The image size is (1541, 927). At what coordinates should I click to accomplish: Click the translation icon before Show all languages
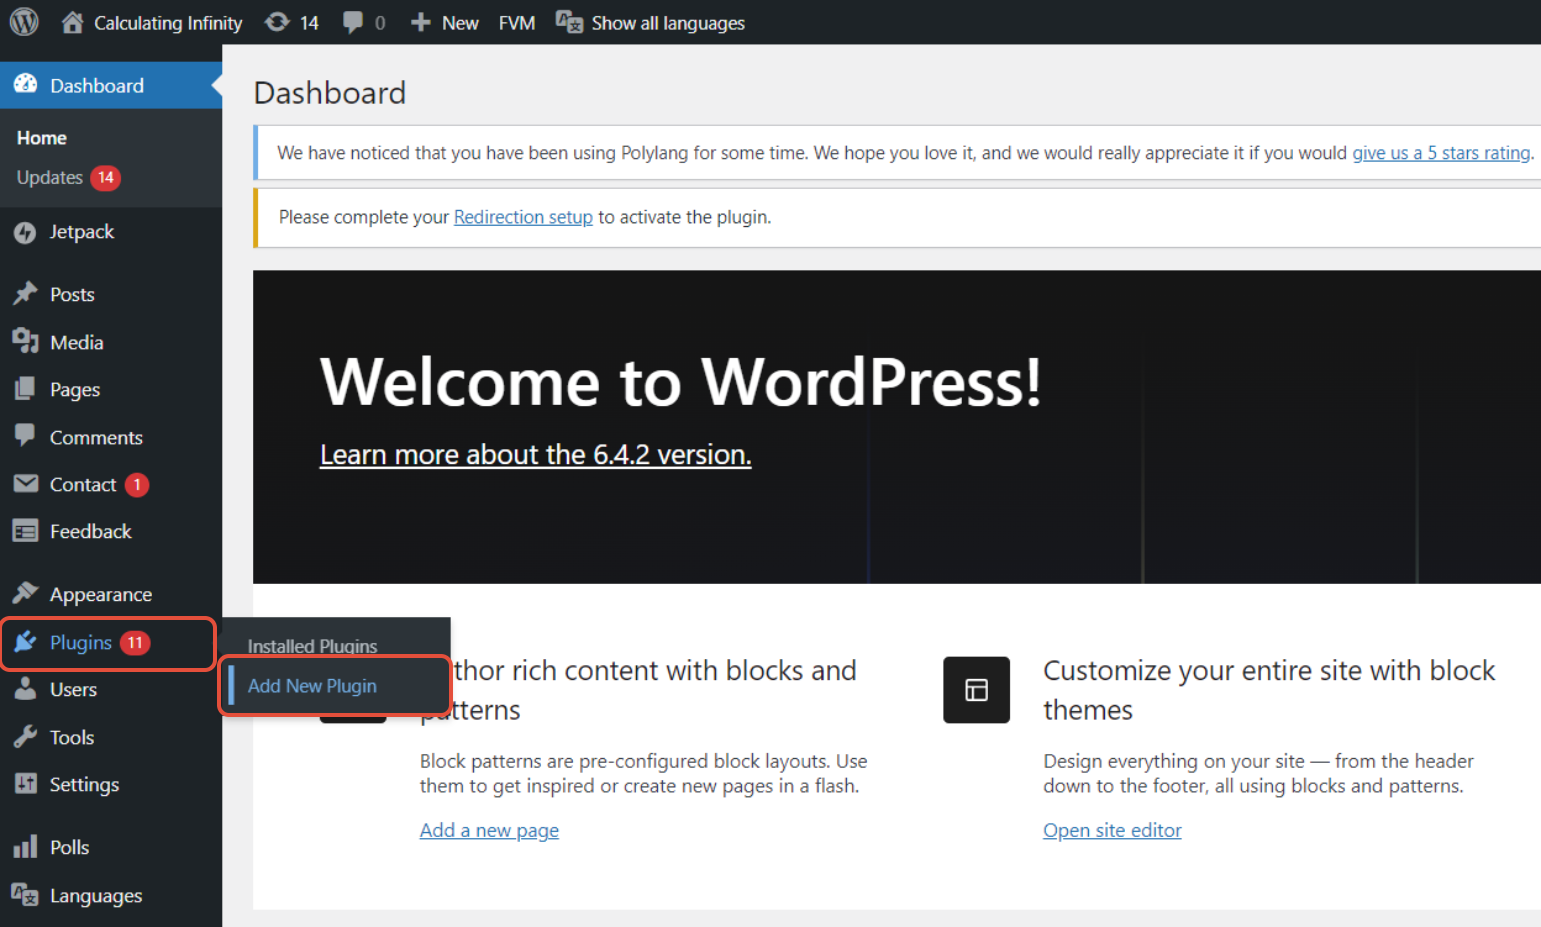click(569, 22)
